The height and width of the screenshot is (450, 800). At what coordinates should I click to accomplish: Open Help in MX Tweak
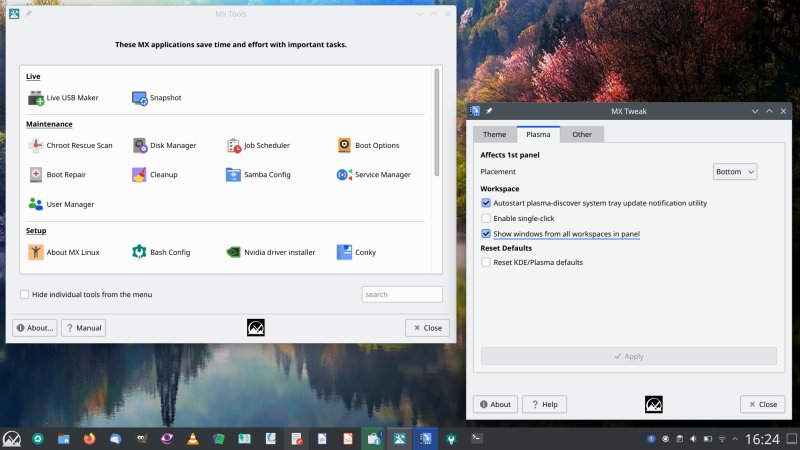point(544,404)
